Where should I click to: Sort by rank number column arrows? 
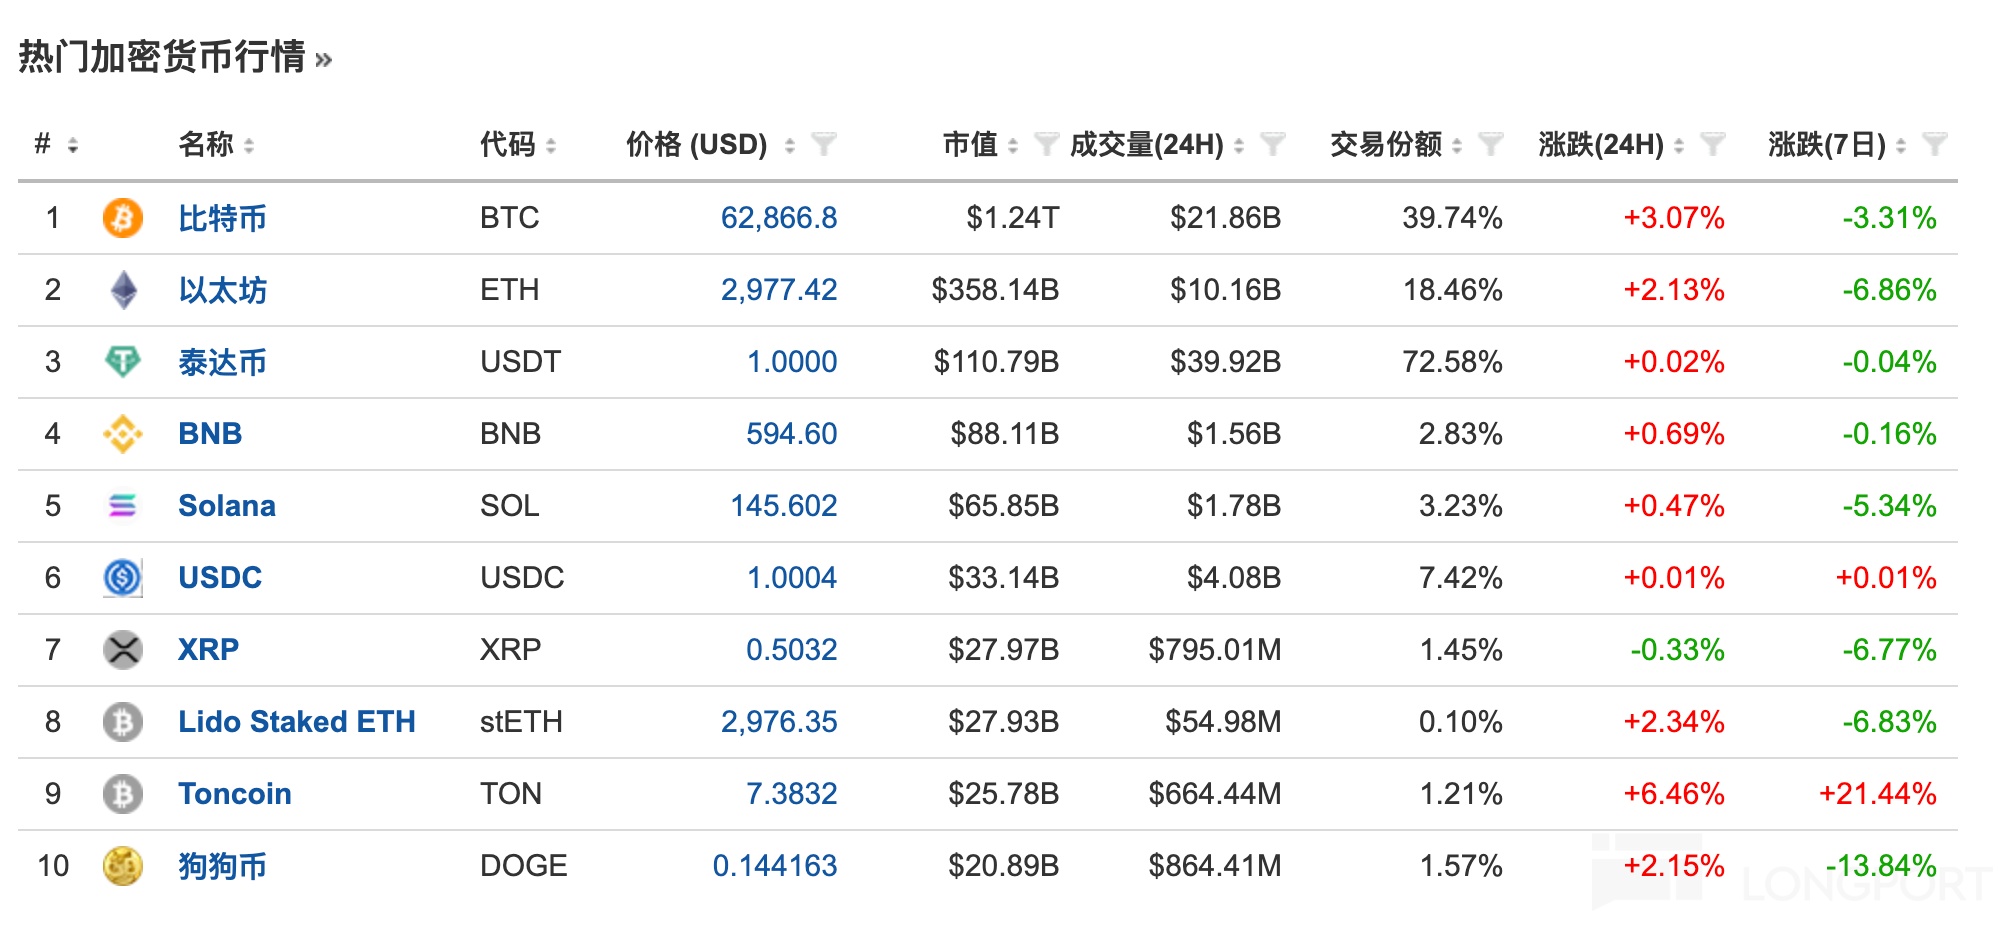(72, 146)
